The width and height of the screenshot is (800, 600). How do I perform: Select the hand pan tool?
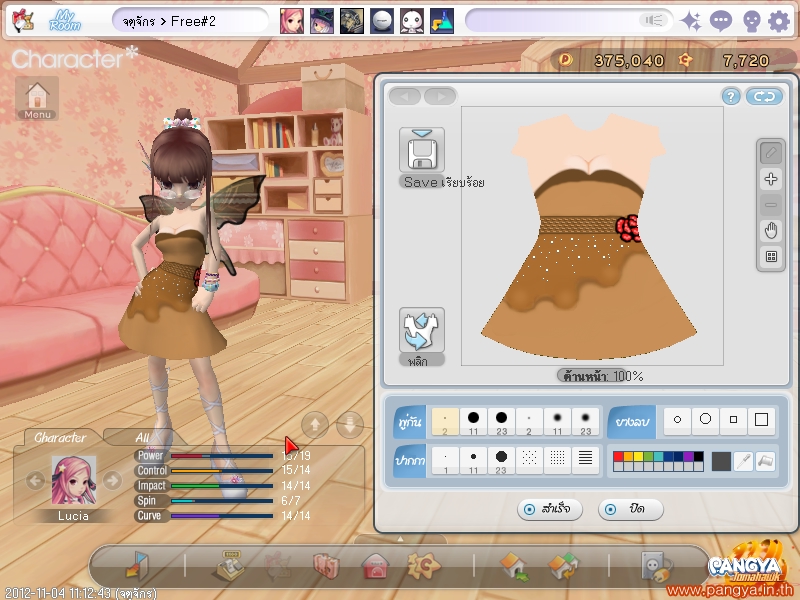(771, 231)
